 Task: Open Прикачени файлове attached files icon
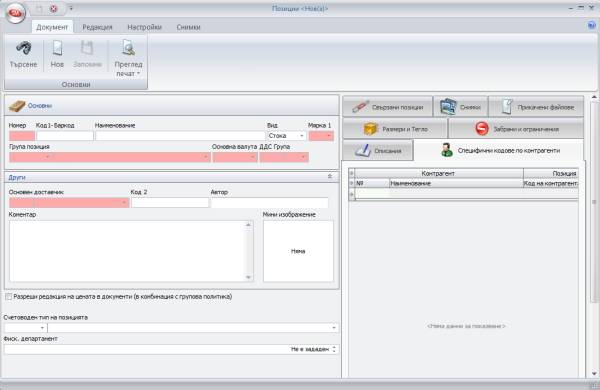pos(507,107)
